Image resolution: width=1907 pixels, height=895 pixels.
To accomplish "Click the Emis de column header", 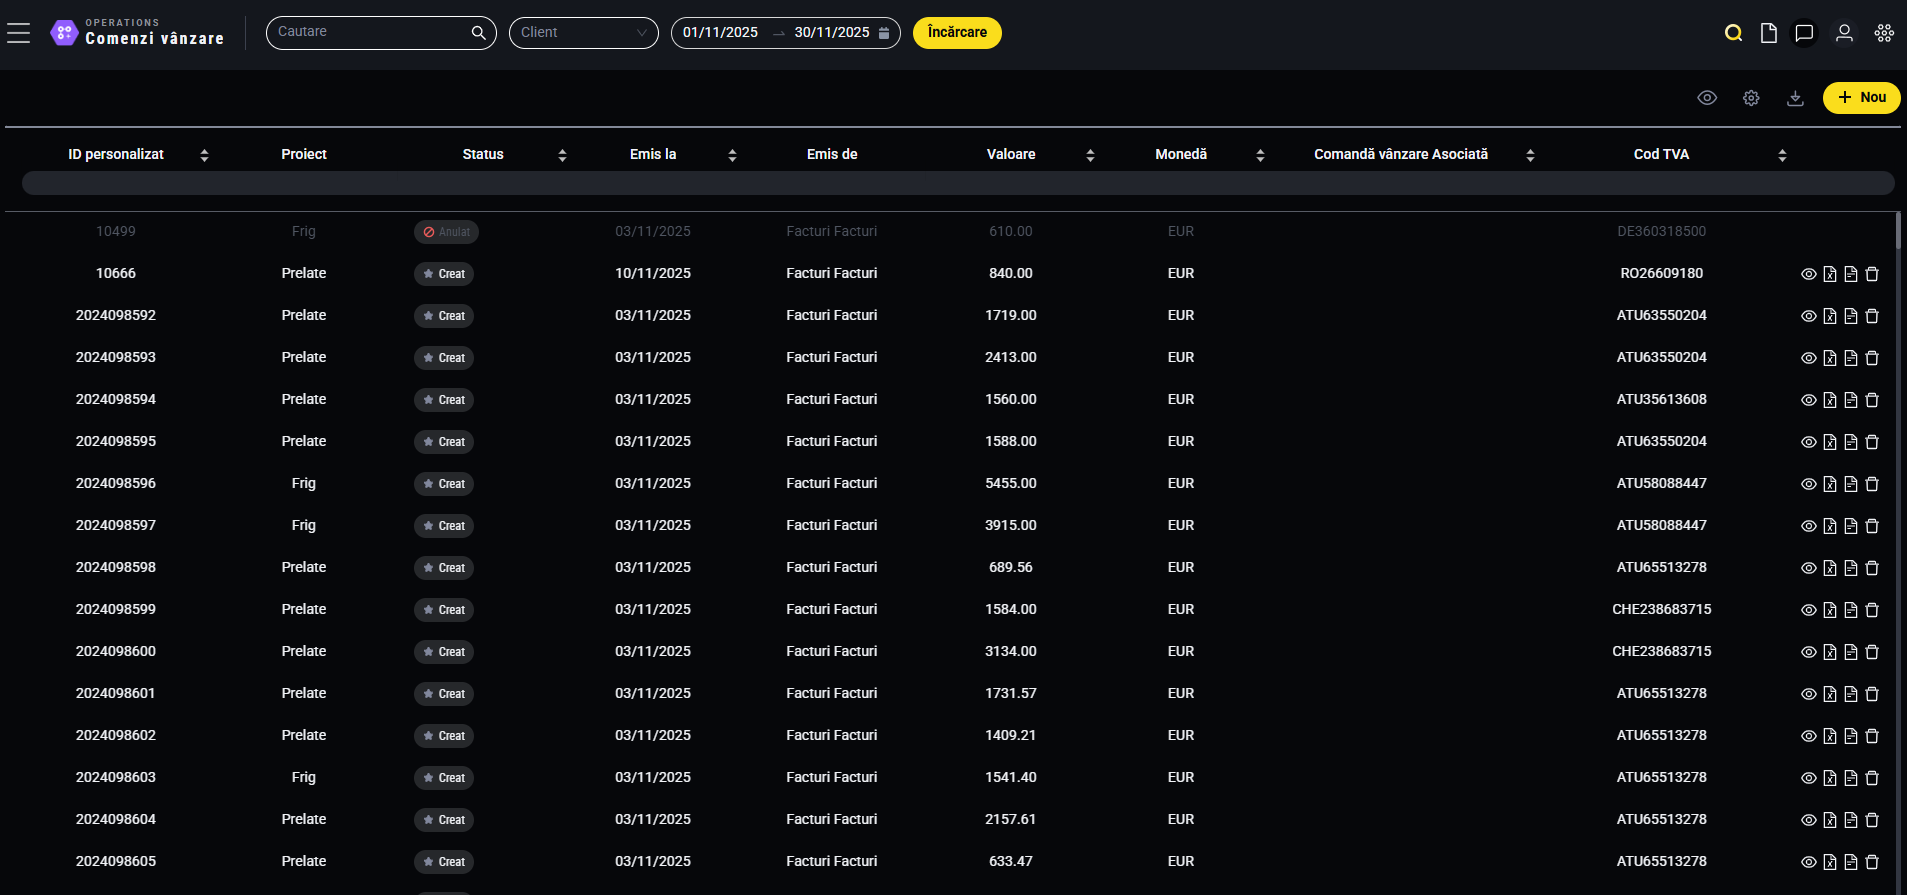I will 832,154.
